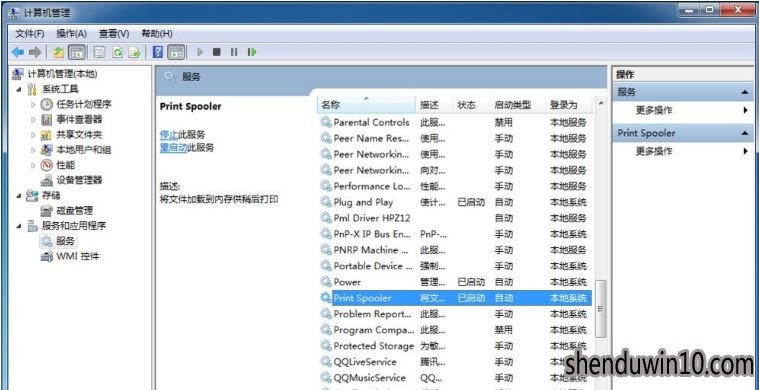Click the 停止 link for Print Spooler
Viewport: 759px width, 390px height.
(x=169, y=135)
